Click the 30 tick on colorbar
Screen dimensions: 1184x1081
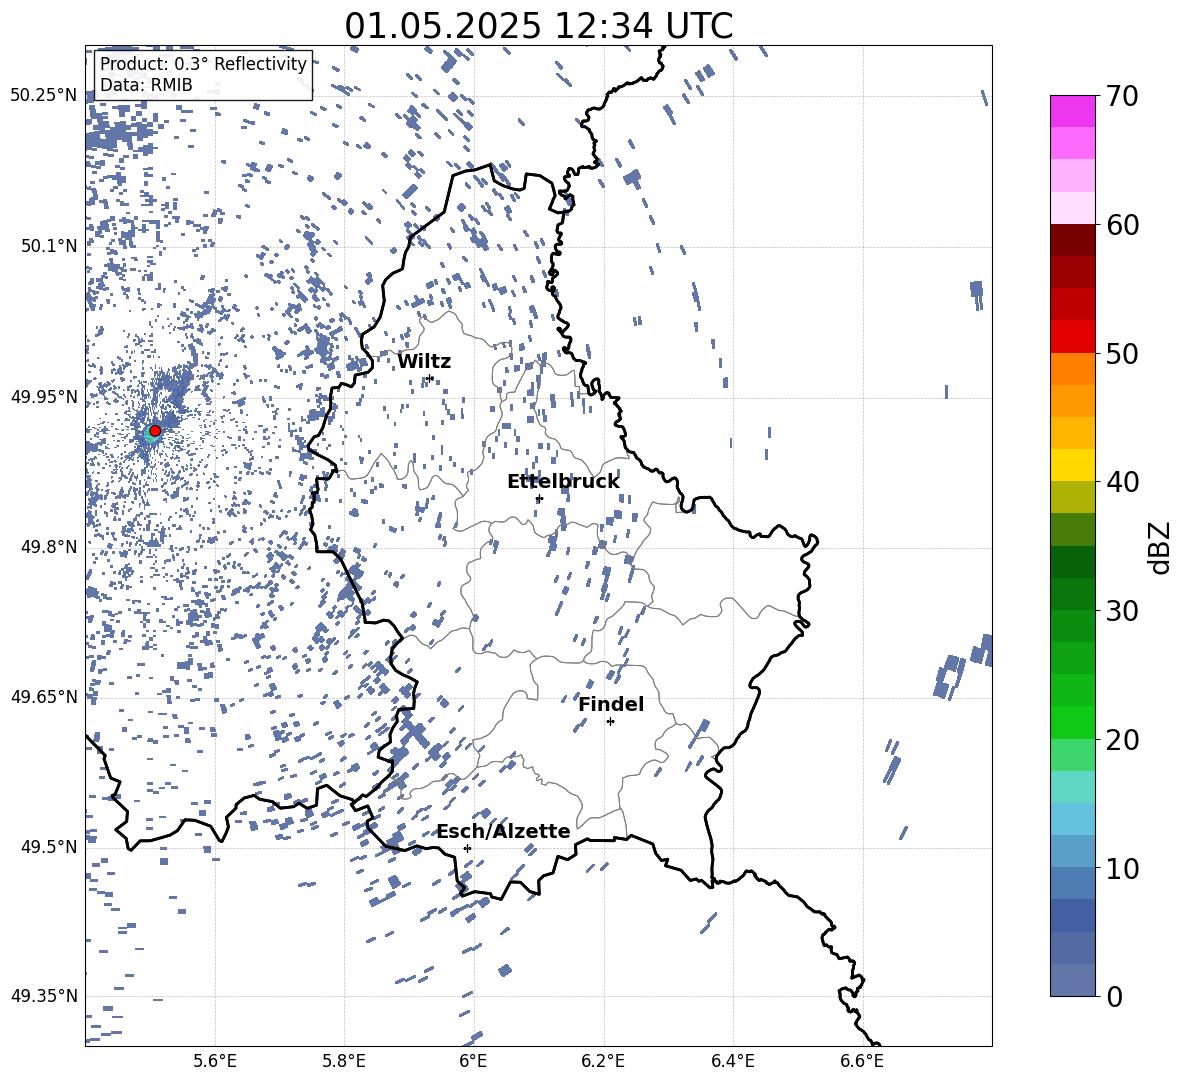coord(1121,611)
